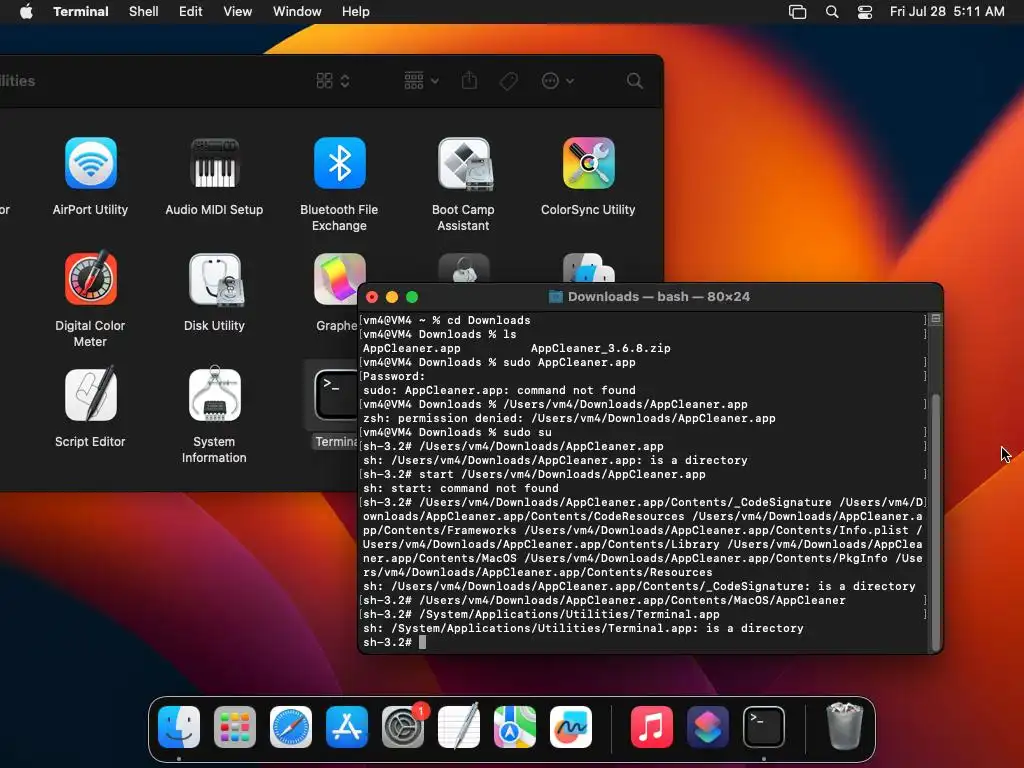
Task: Open the Shell menu
Action: click(x=144, y=11)
